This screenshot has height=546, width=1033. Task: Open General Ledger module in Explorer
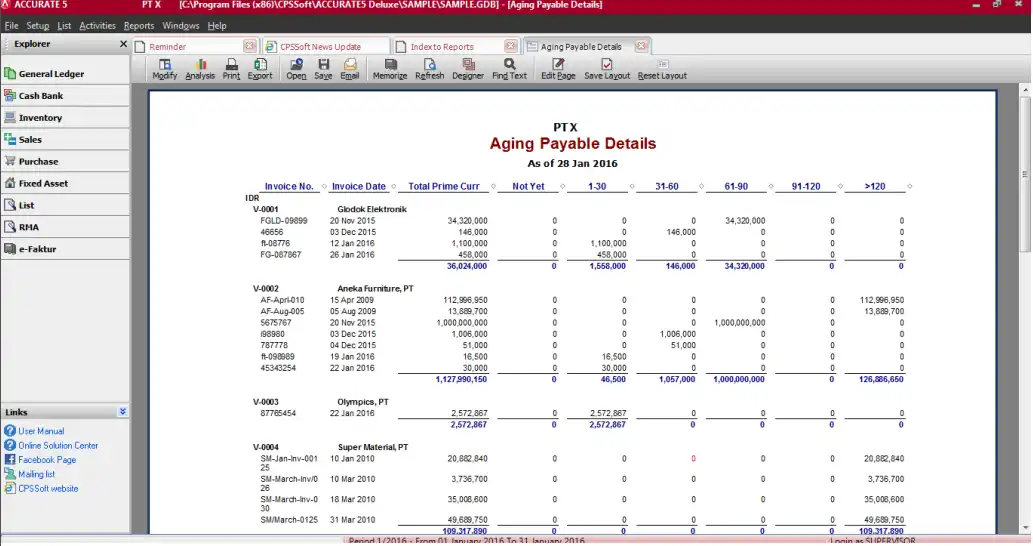tap(65, 74)
